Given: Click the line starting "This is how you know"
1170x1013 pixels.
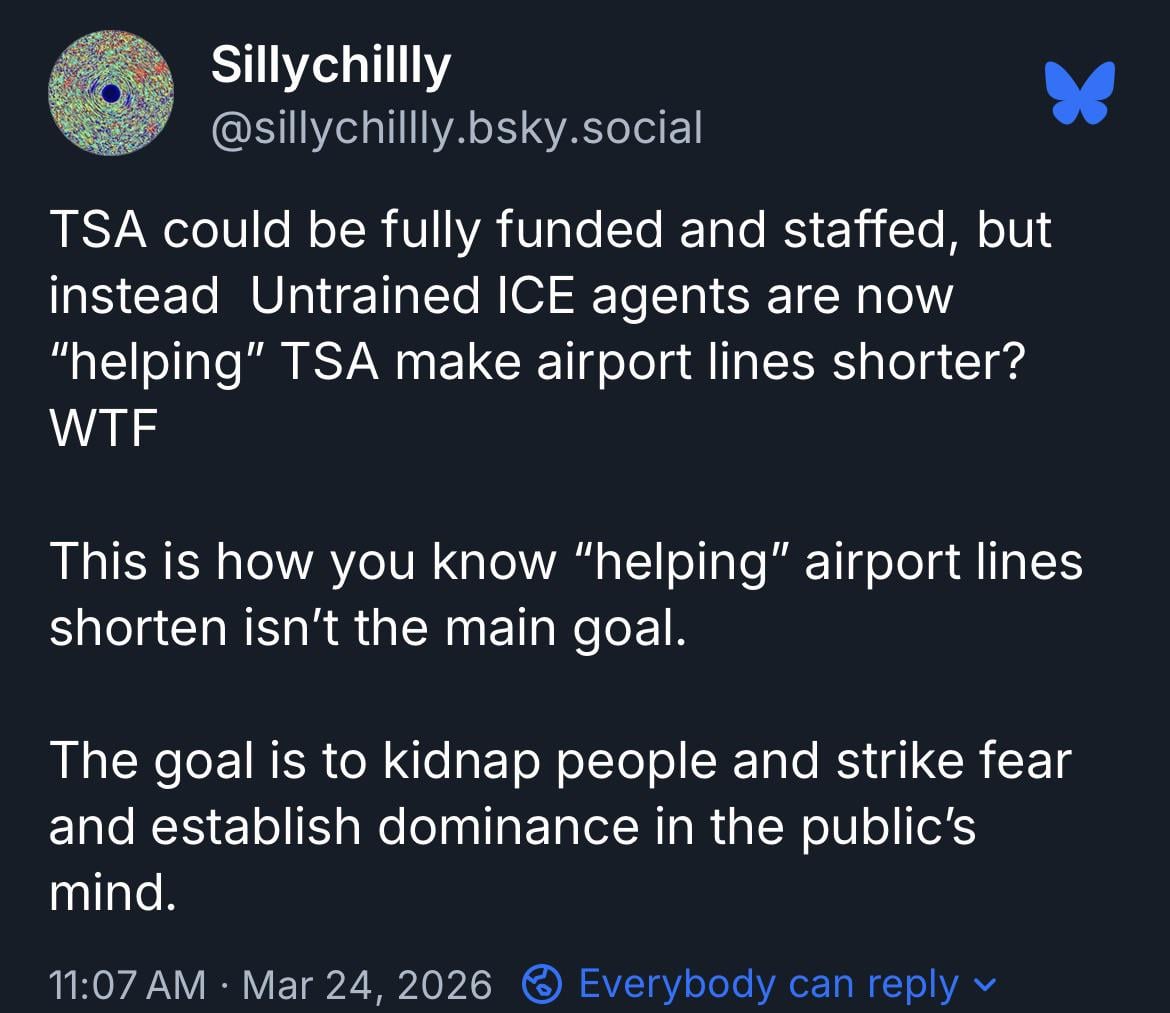Looking at the screenshot, I should pos(566,561).
